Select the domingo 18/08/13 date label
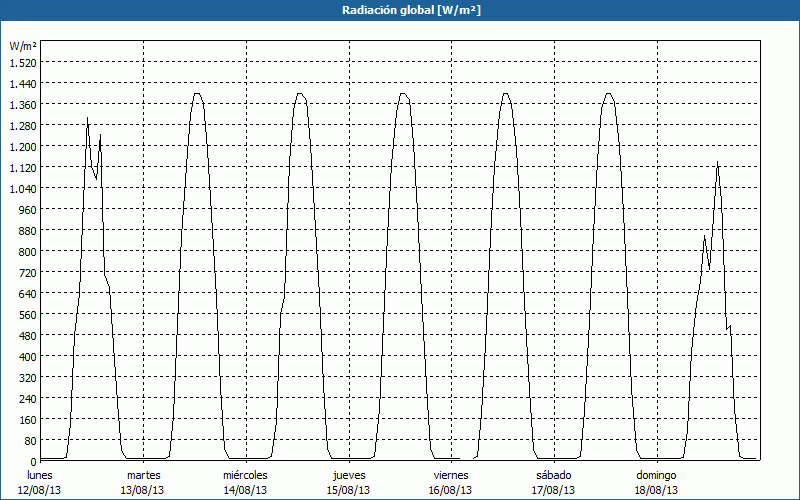 click(657, 482)
